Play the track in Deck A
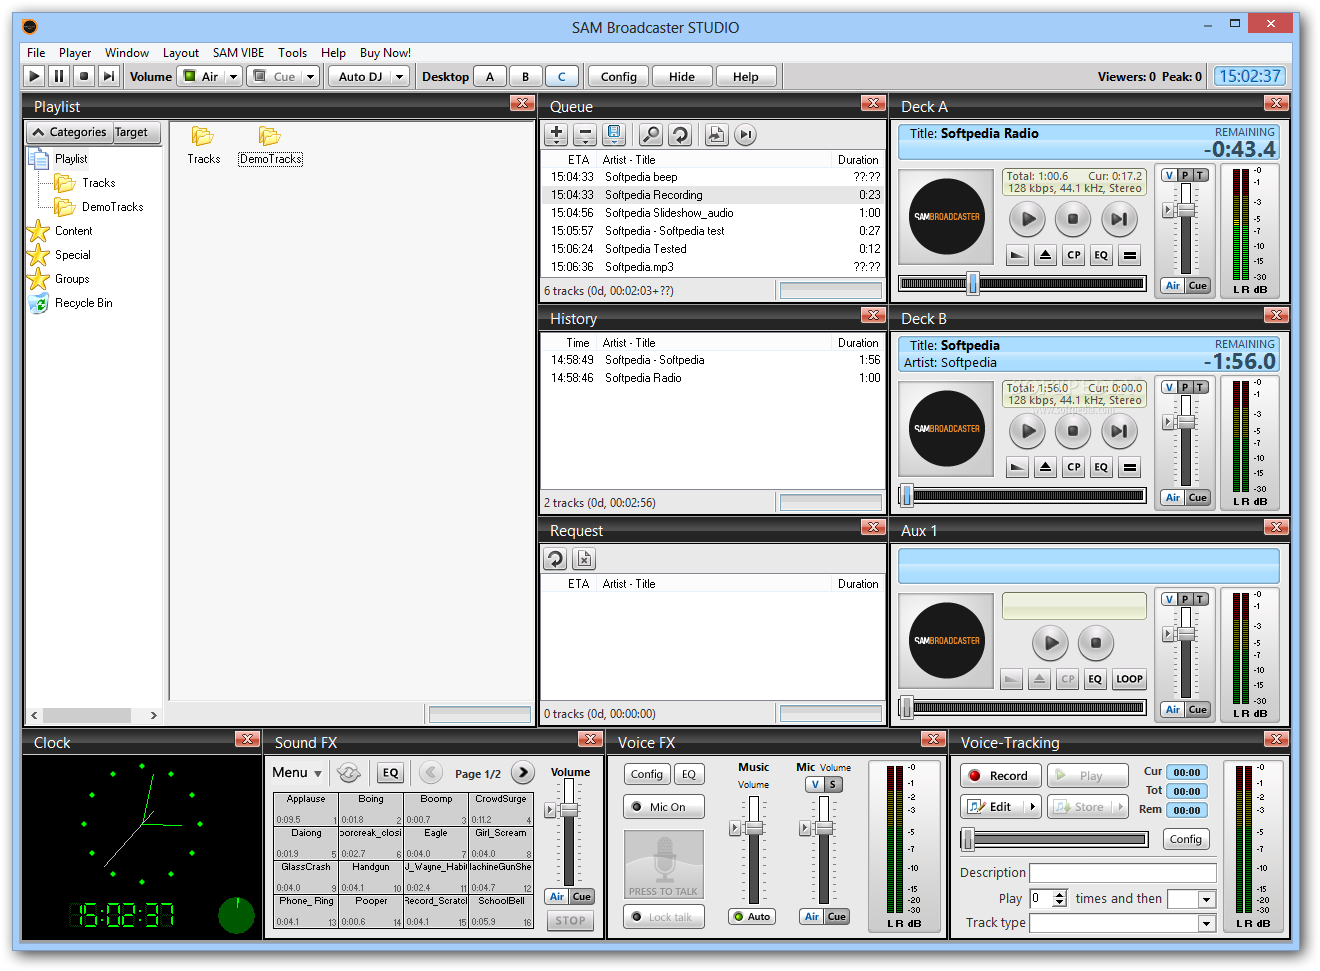Screen dimensions: 1320x971 point(1027,218)
